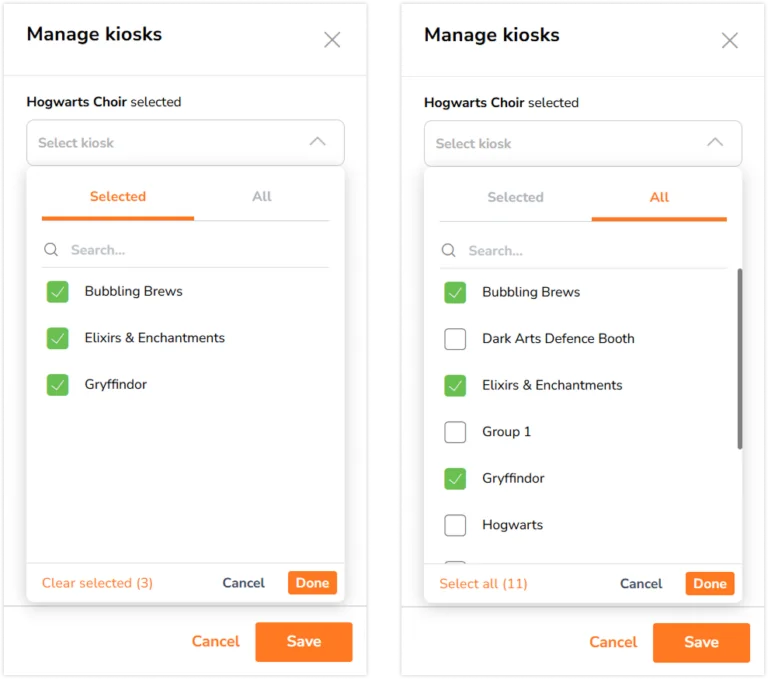Collapse the right Select kiosk dropdown chevron
Screen dimensions: 768x679
pyautogui.click(x=715, y=143)
